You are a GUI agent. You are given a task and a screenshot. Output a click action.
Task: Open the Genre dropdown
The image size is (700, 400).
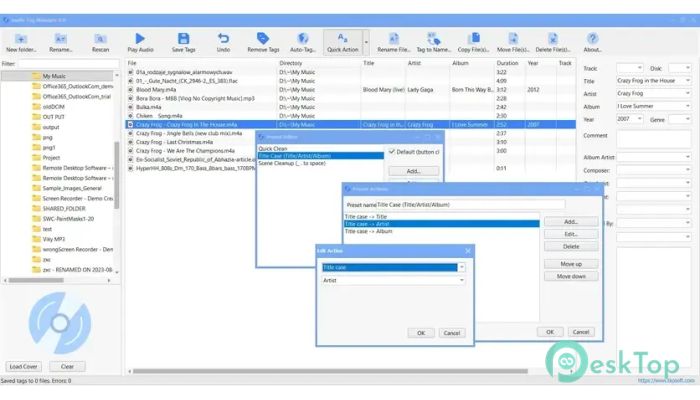tap(688, 119)
